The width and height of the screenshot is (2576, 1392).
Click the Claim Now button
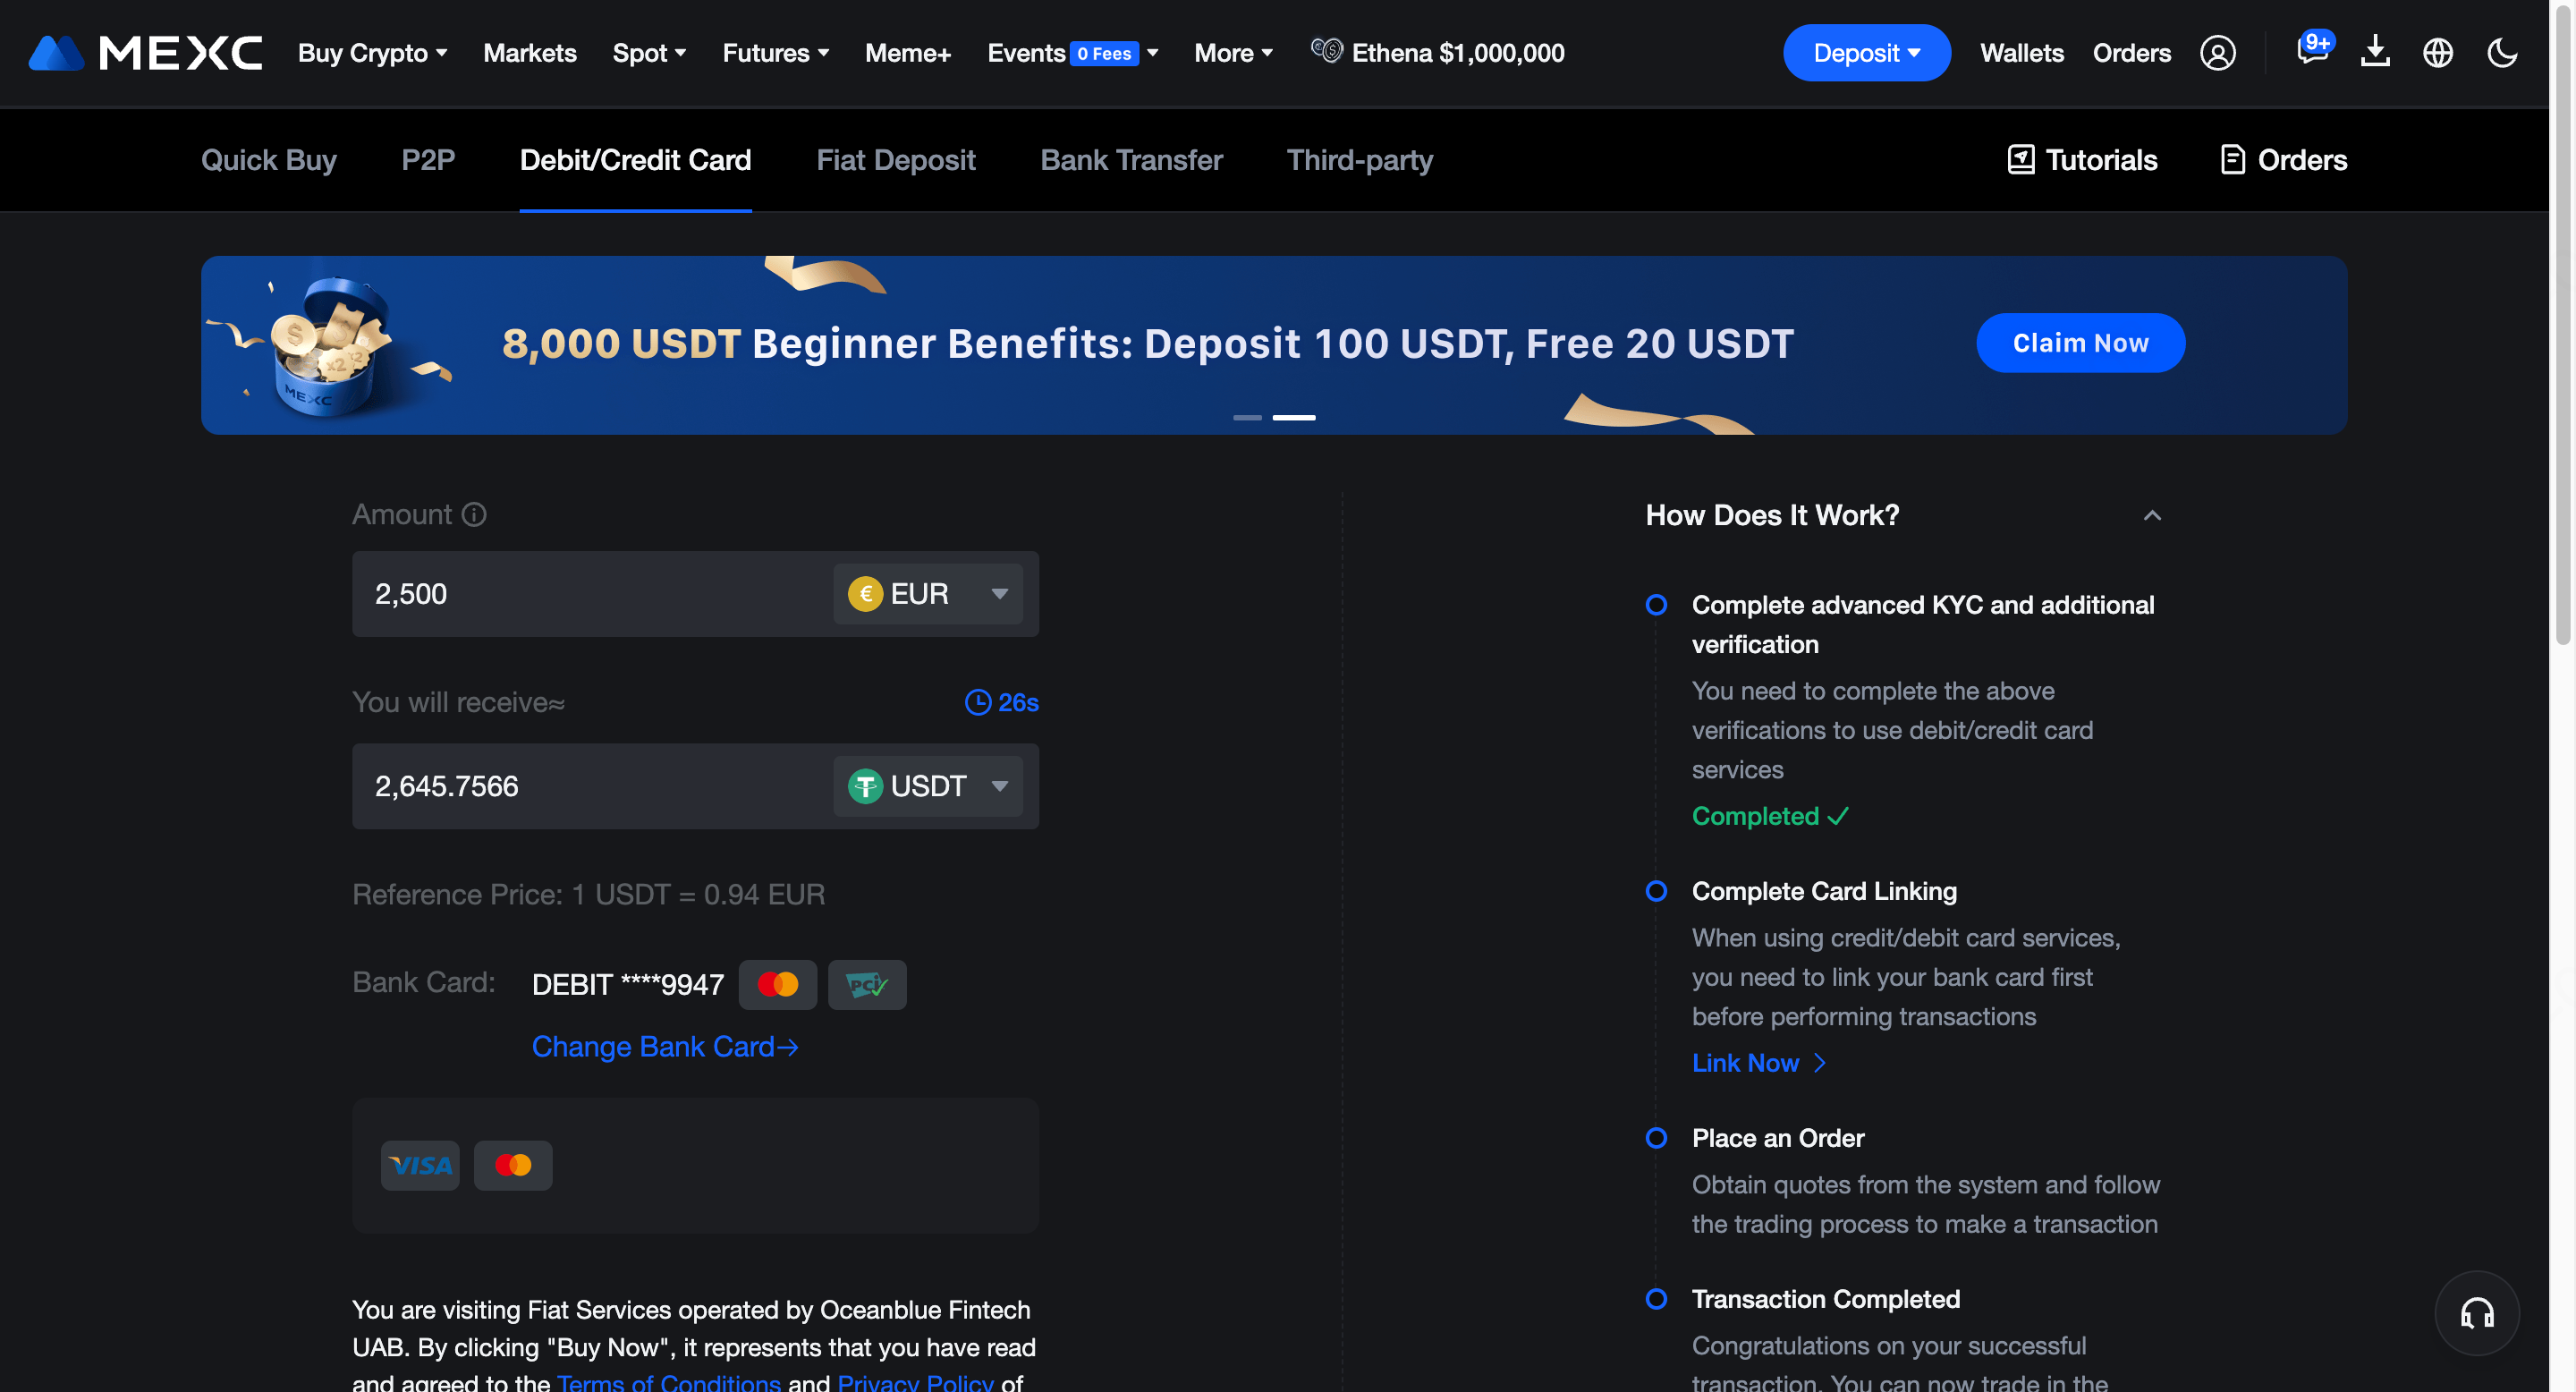2080,343
